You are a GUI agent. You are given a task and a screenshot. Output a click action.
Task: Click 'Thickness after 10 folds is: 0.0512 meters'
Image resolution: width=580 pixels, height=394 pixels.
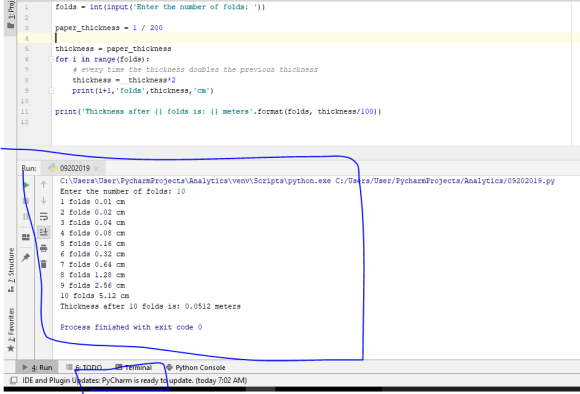[150, 306]
